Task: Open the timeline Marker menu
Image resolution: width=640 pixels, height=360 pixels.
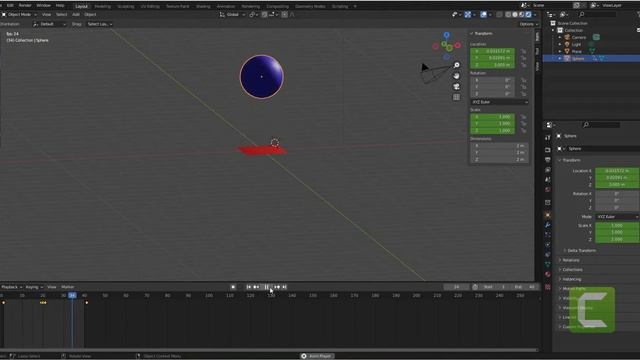Action: pyautogui.click(x=68, y=287)
